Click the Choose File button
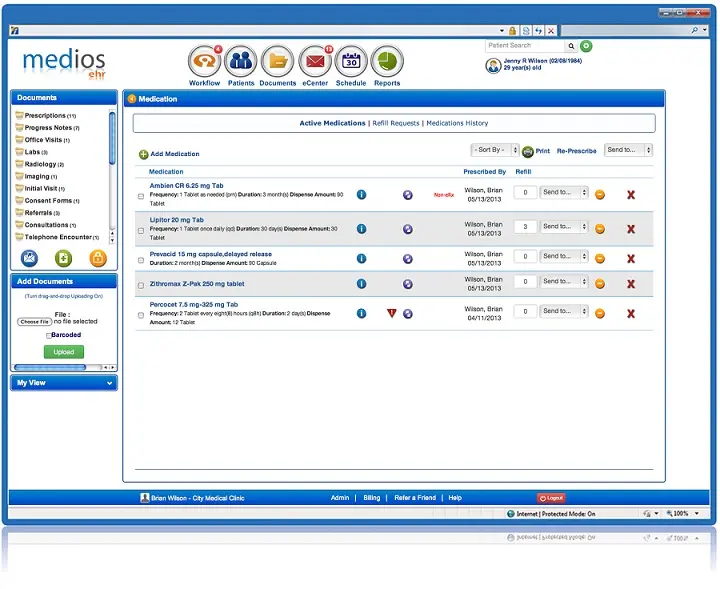The height and width of the screenshot is (589, 720). (x=34, y=322)
